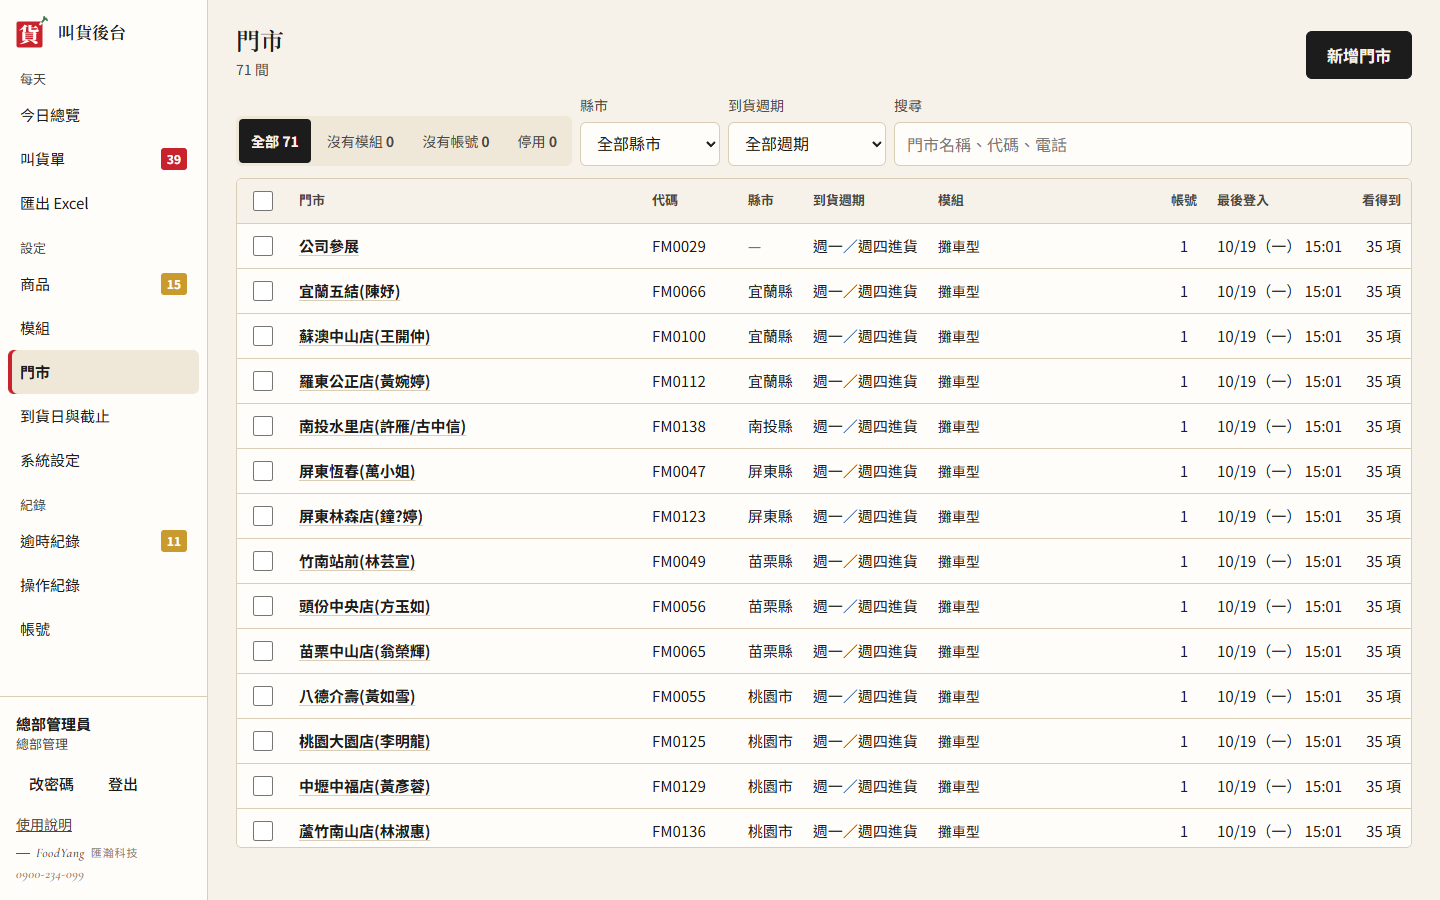Click the 最後登入 column header
The image size is (1440, 900).
pos(1243,200)
